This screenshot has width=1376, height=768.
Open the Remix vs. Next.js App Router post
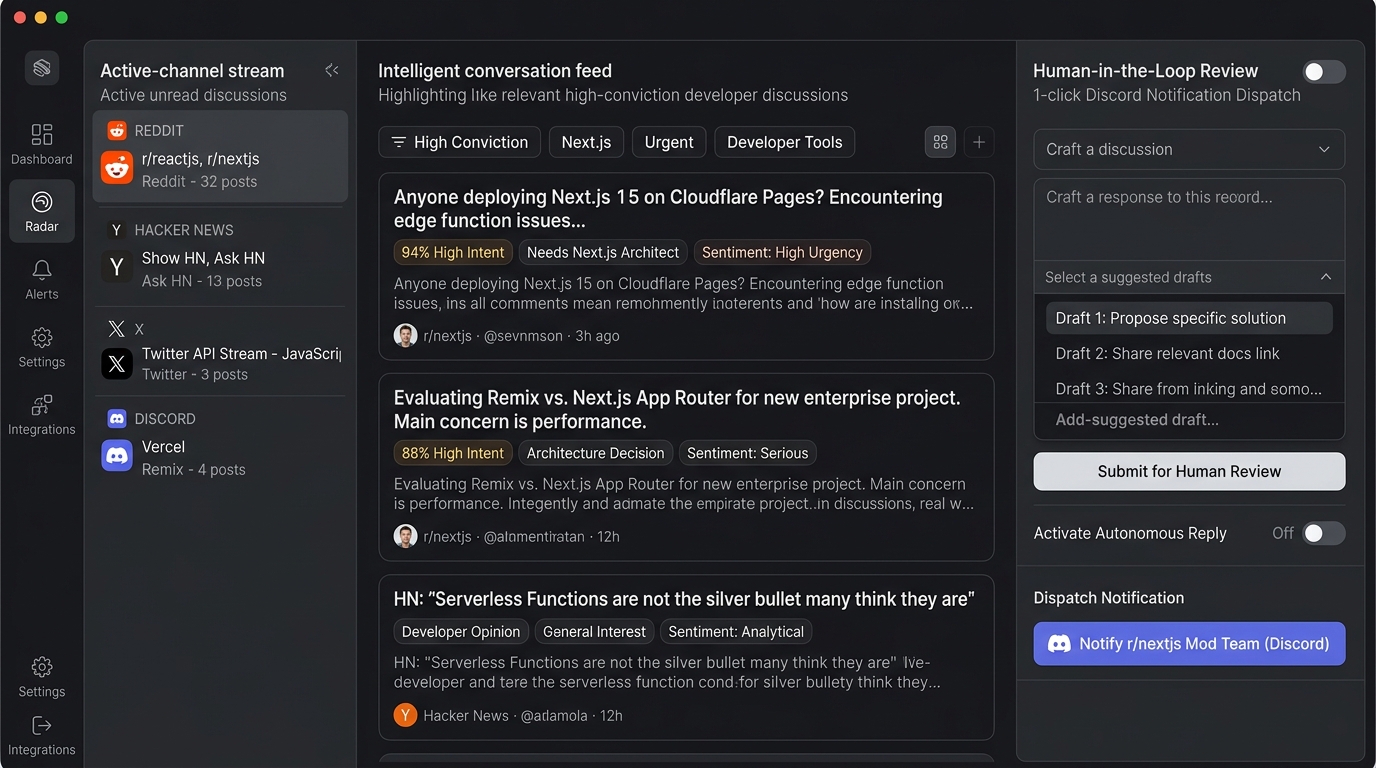point(686,467)
